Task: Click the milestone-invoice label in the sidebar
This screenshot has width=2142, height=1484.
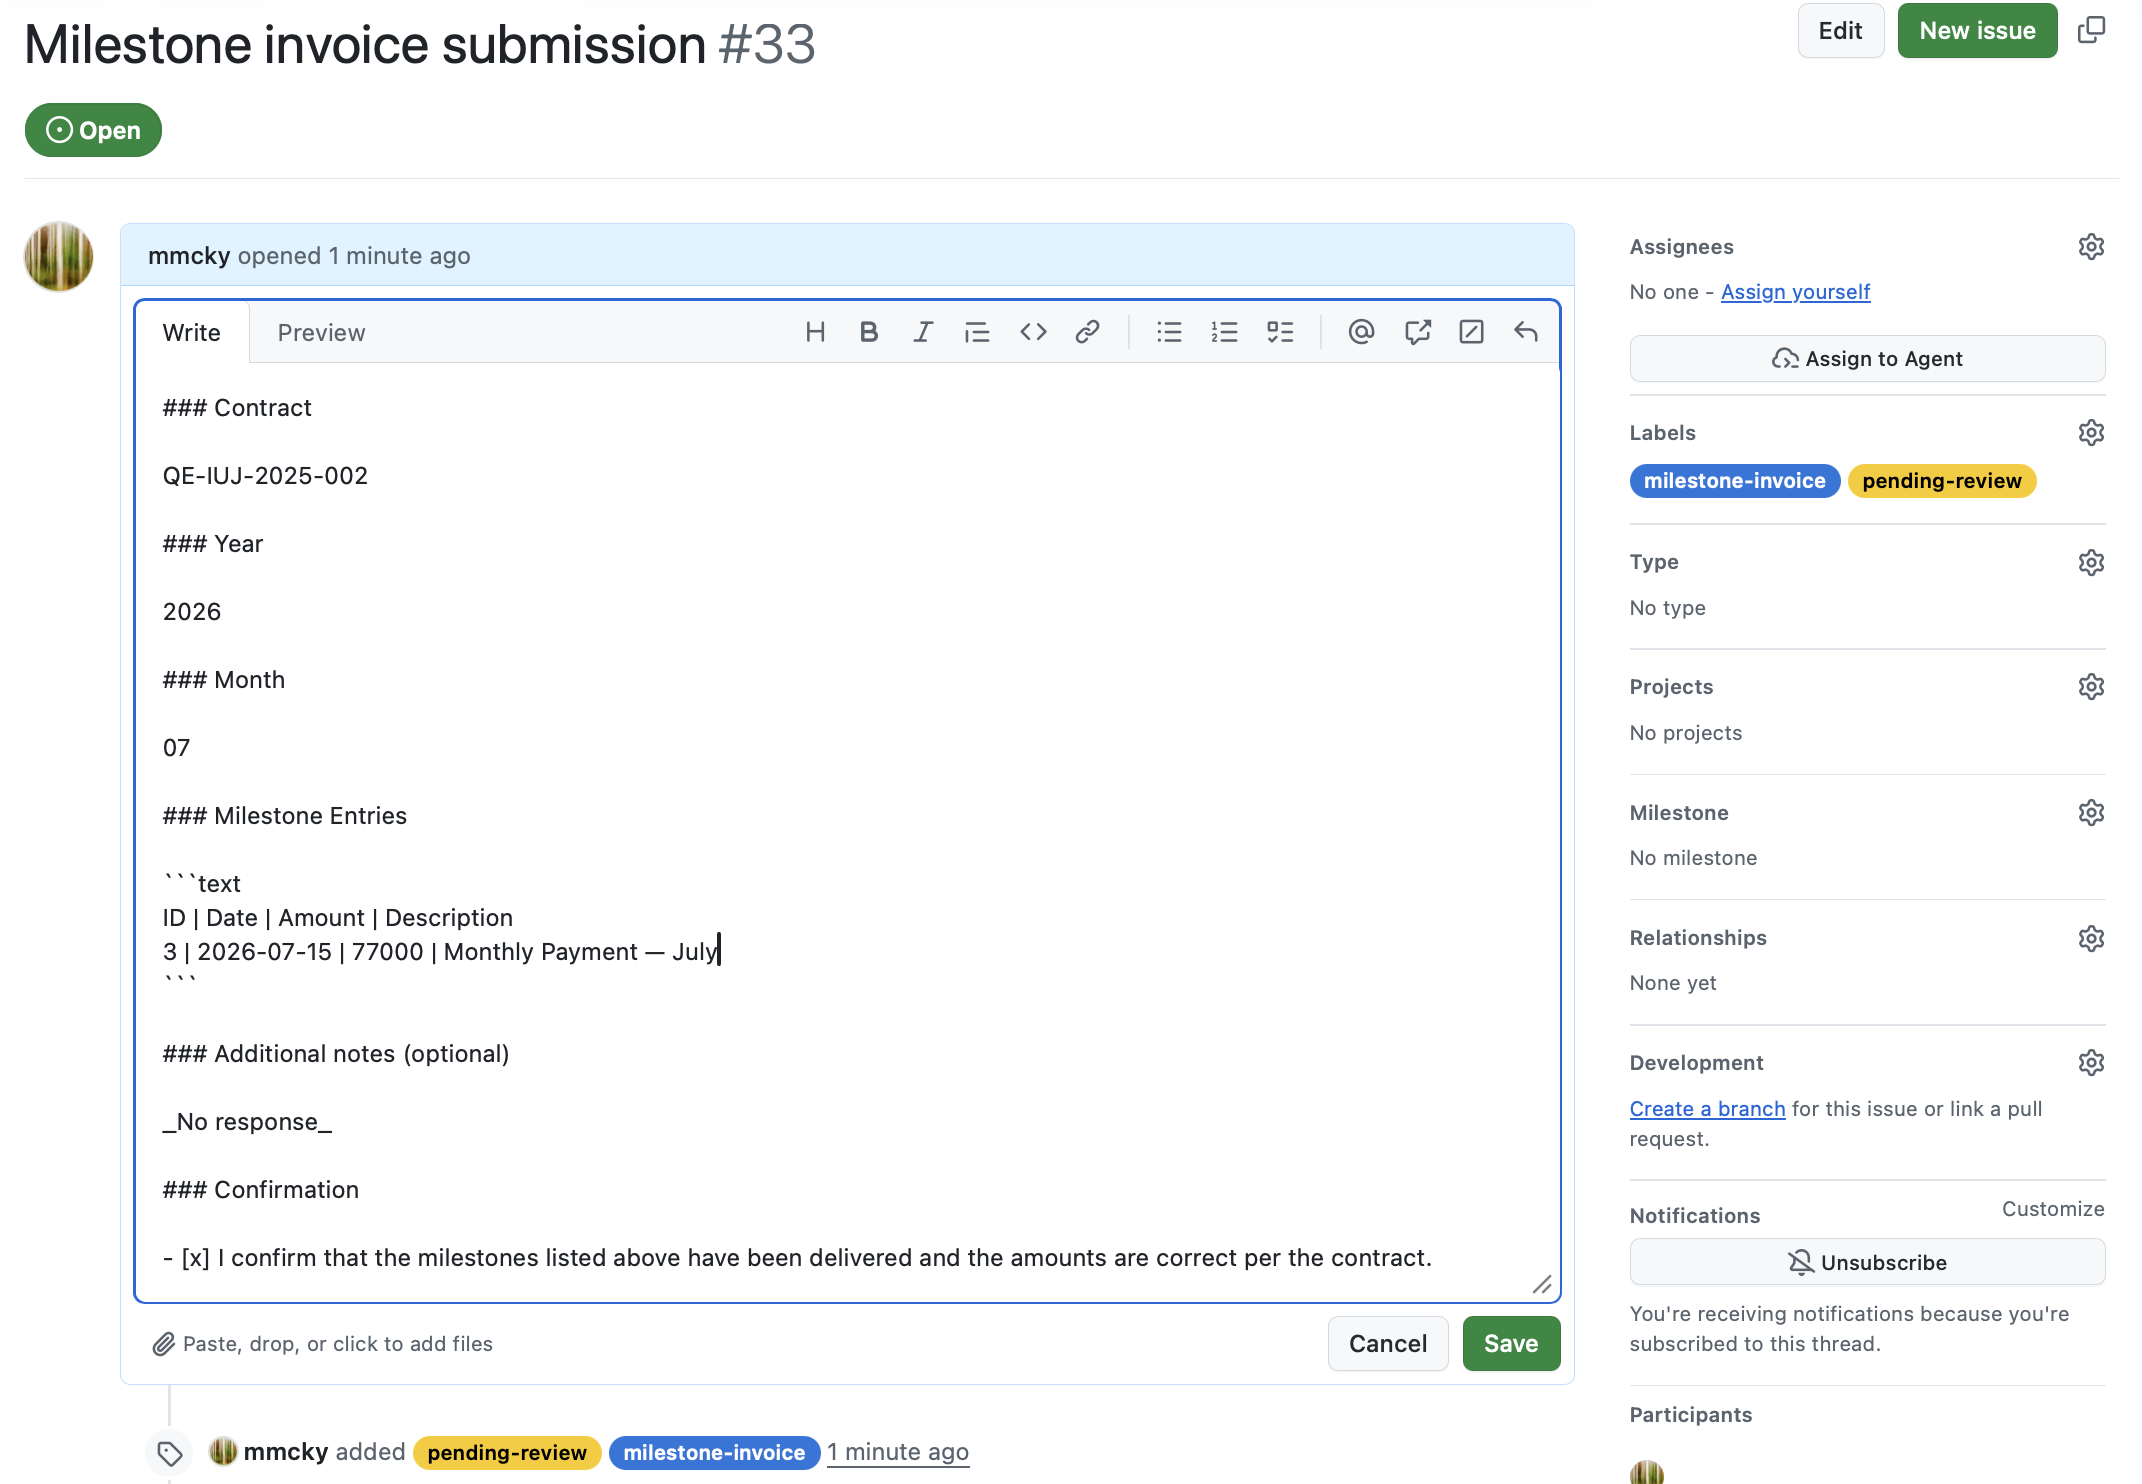Action: pyautogui.click(x=1734, y=481)
